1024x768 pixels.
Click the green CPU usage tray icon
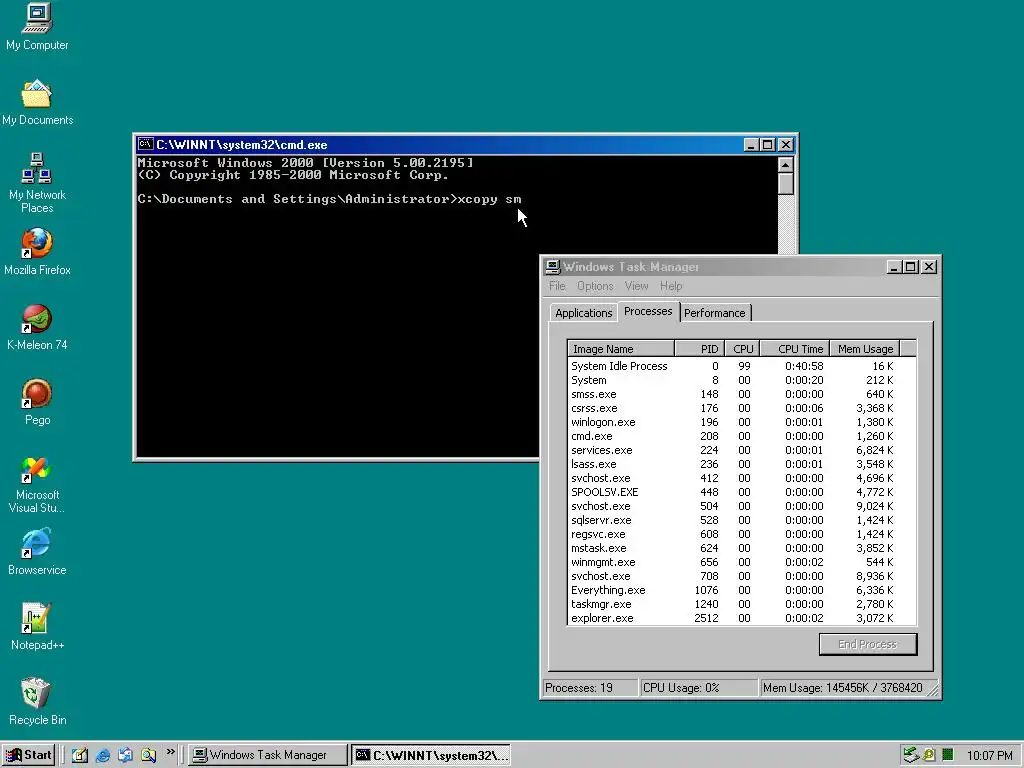[x=948, y=755]
